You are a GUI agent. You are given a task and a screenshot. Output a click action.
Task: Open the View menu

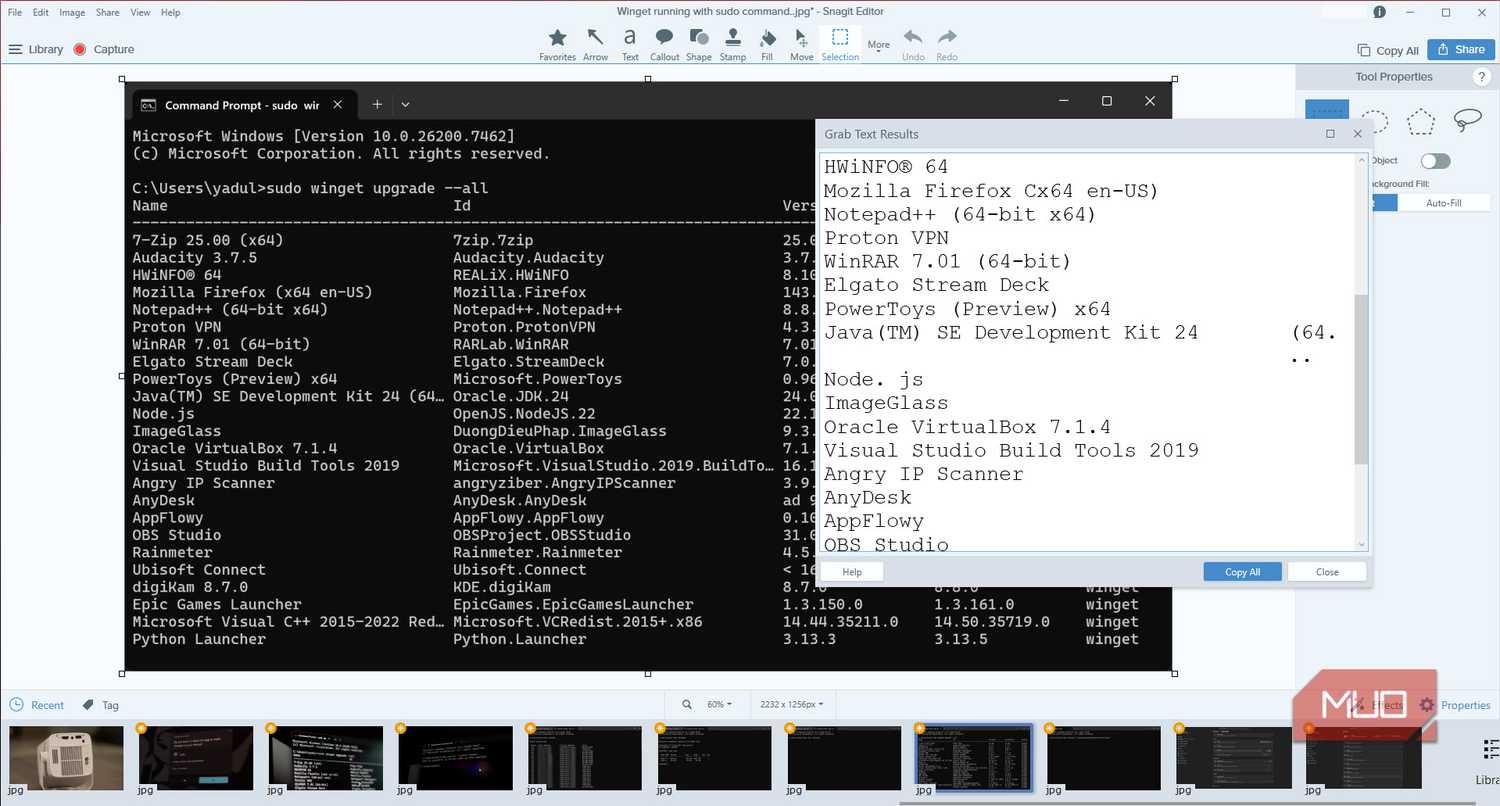(140, 12)
